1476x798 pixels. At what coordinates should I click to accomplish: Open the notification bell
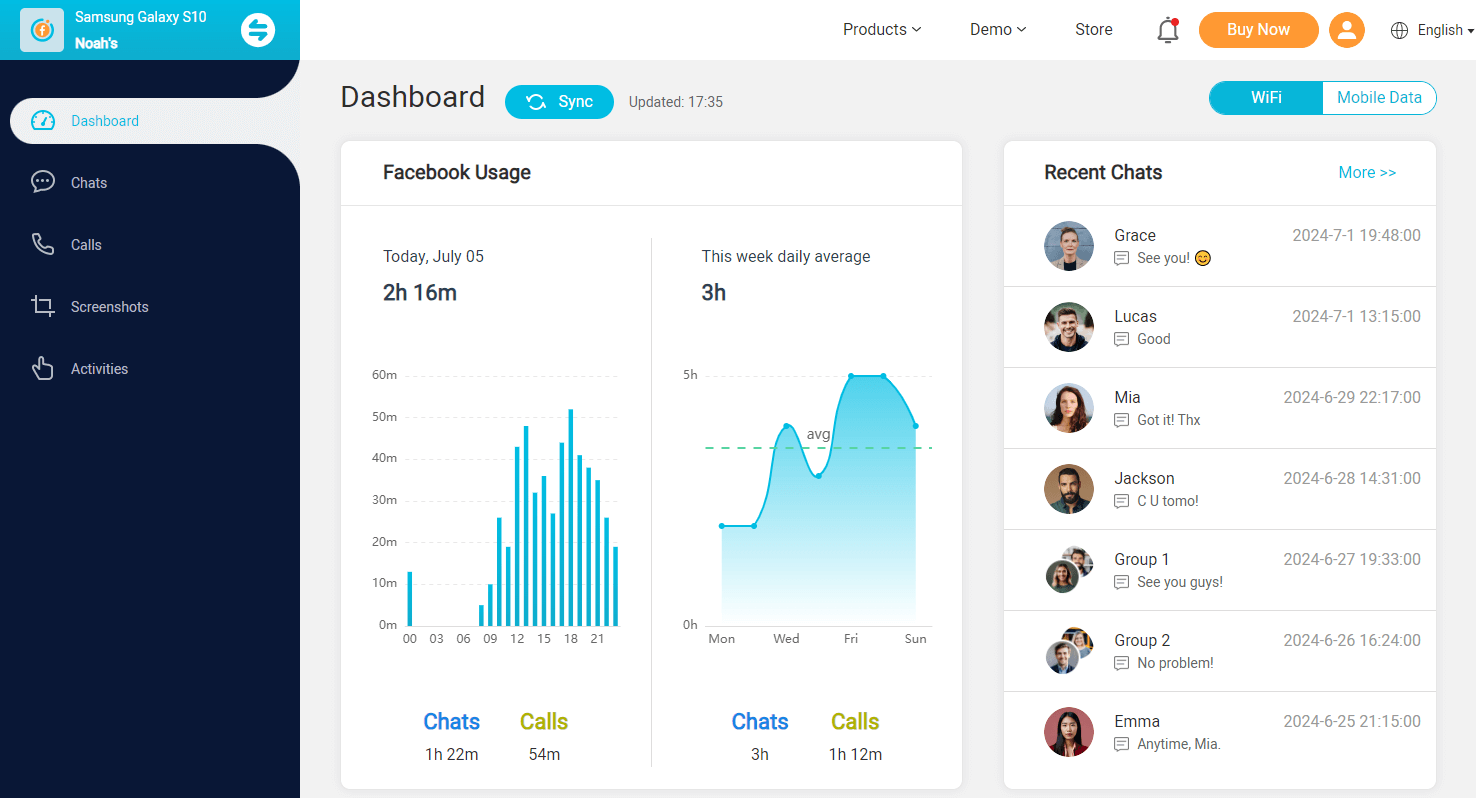[x=1168, y=30]
